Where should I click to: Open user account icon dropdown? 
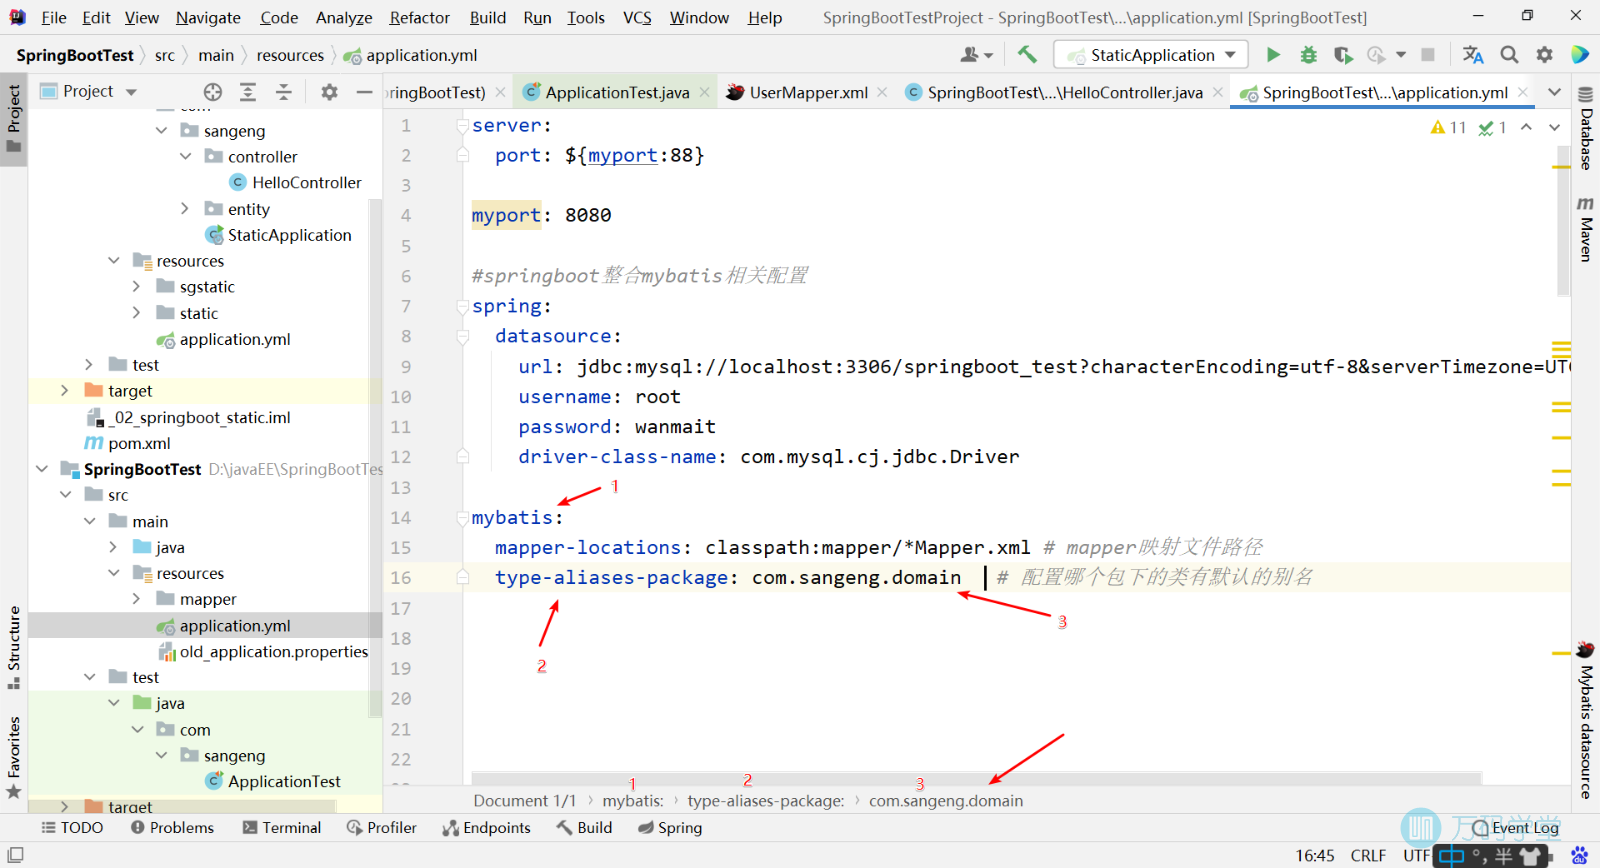pyautogui.click(x=976, y=55)
